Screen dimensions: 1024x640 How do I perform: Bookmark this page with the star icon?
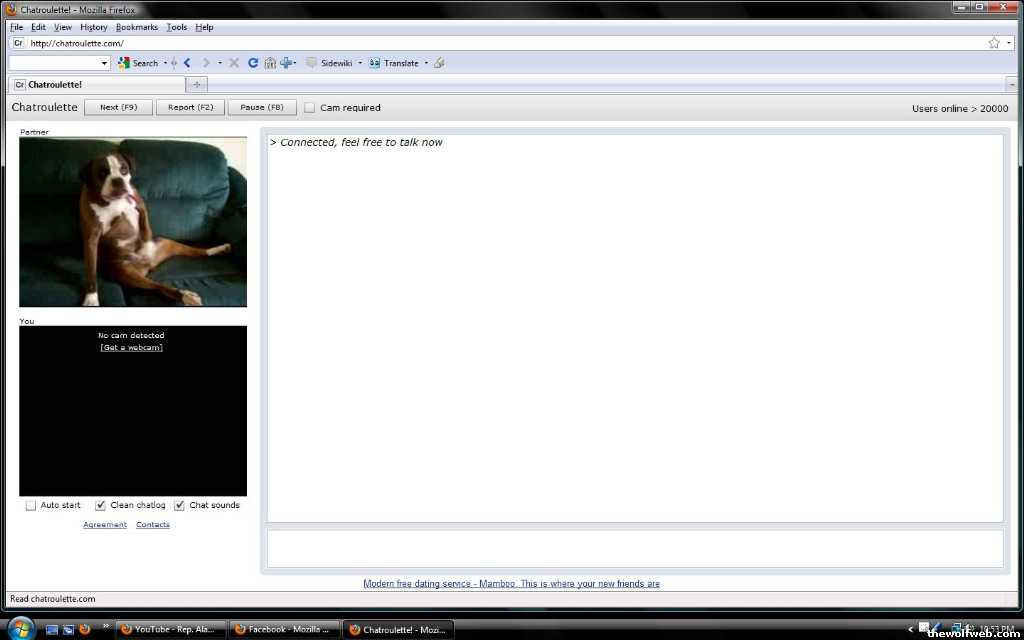(994, 43)
